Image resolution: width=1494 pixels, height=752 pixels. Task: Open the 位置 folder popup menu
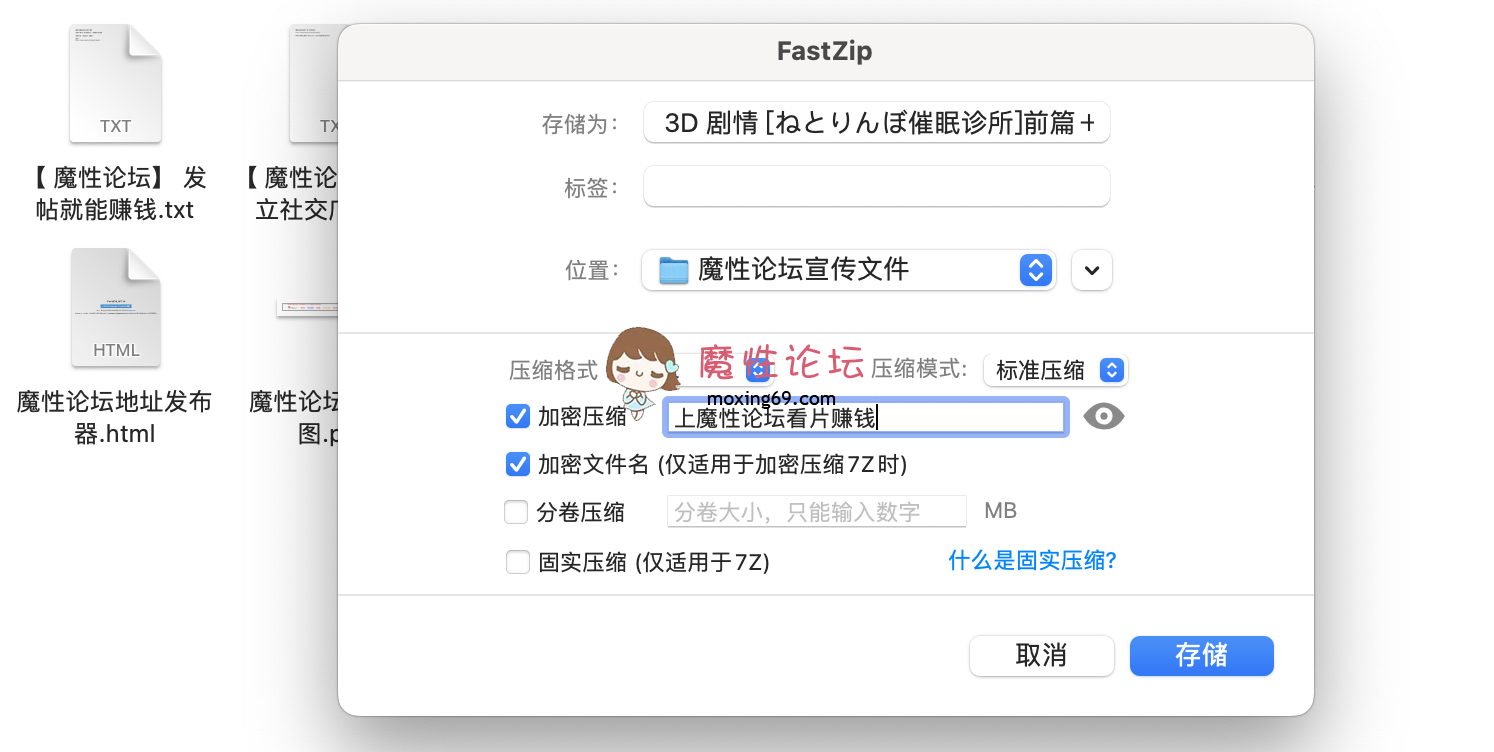(848, 270)
